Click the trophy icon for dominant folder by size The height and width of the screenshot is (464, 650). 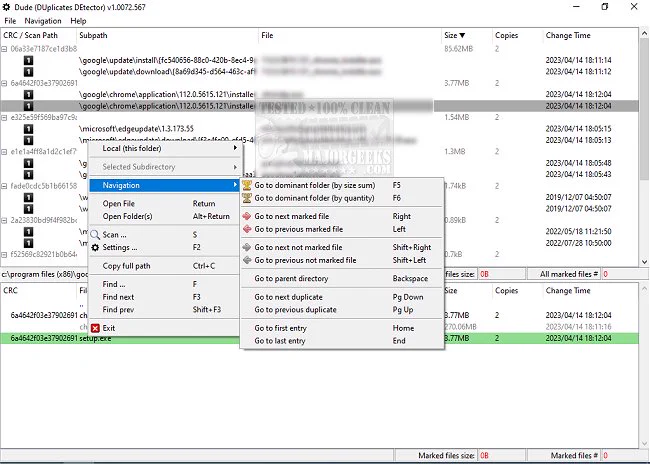tap(247, 185)
